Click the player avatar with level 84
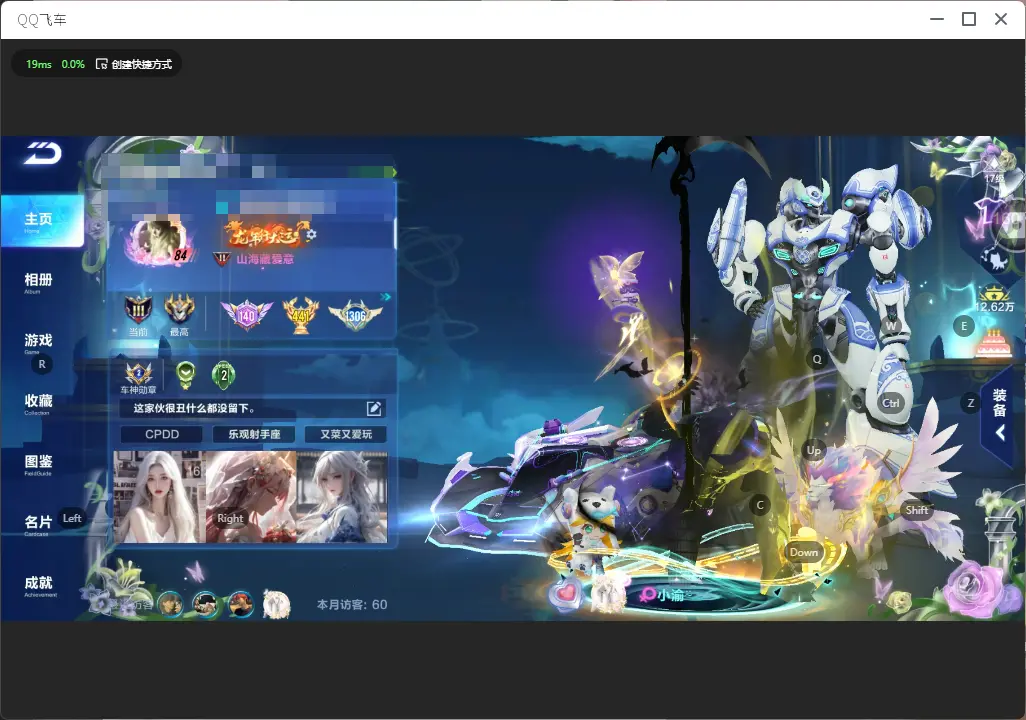The height and width of the screenshot is (720, 1026). pos(160,243)
